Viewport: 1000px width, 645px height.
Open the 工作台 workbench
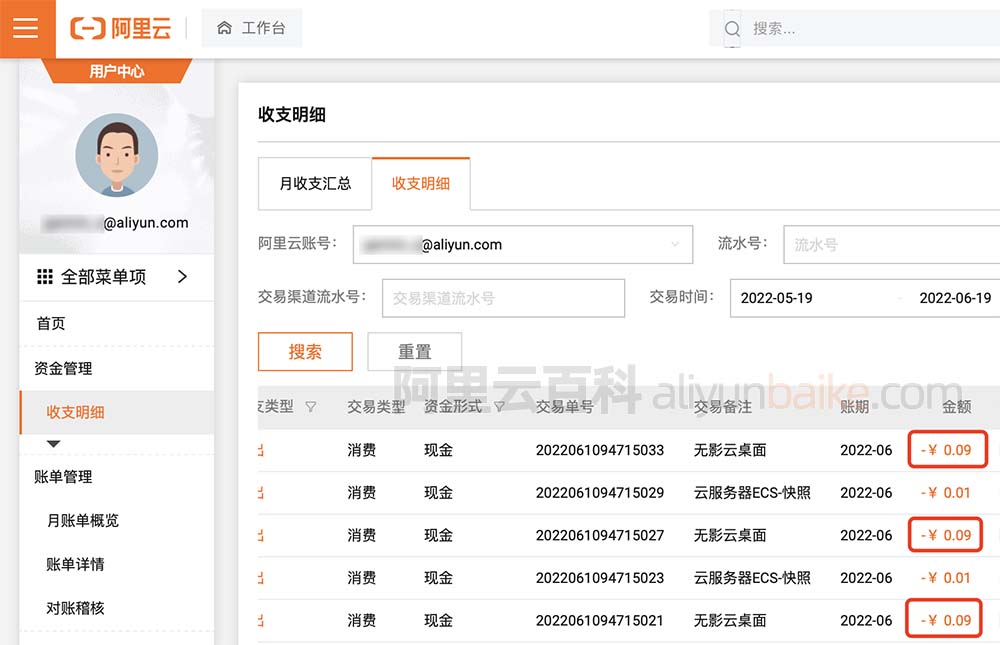[251, 28]
